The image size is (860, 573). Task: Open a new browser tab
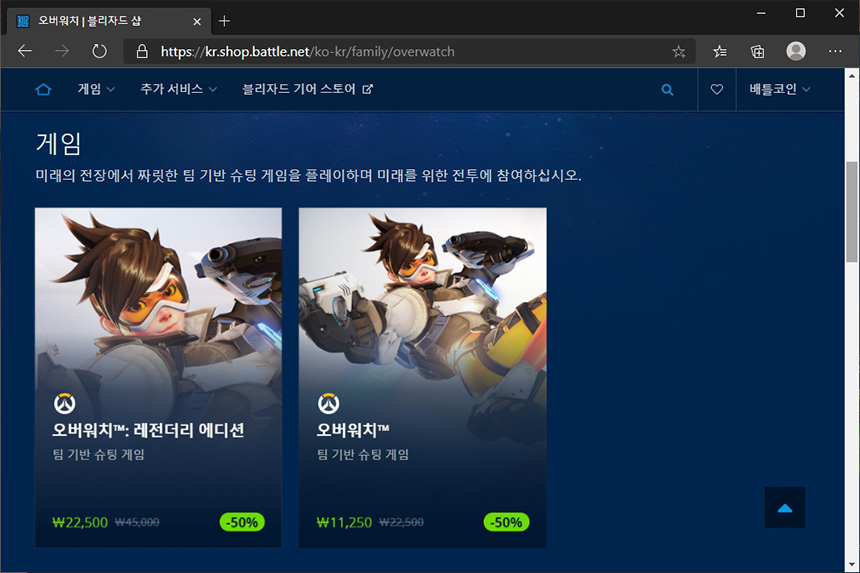coord(224,21)
